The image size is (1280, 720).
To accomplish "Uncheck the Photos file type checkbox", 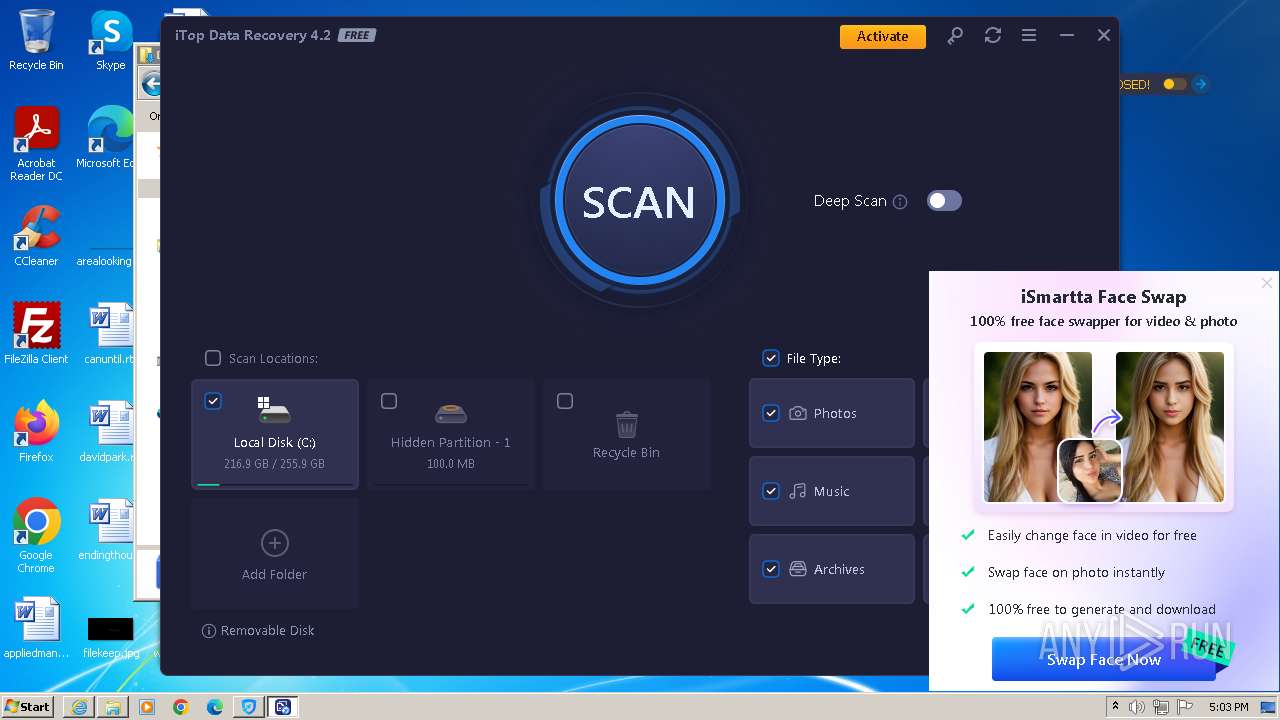I will tap(770, 413).
